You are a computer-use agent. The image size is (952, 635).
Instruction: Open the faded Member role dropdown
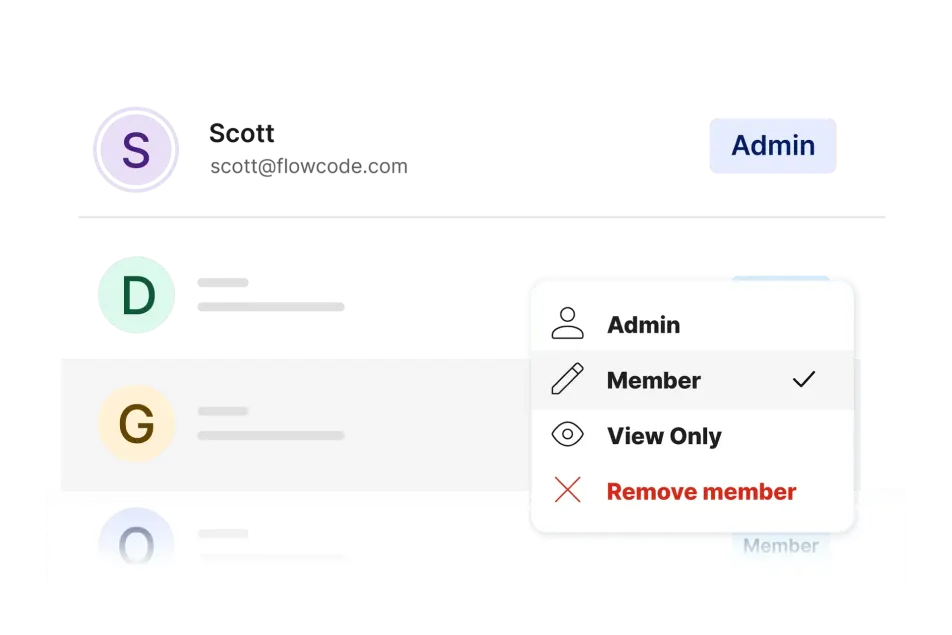point(781,546)
